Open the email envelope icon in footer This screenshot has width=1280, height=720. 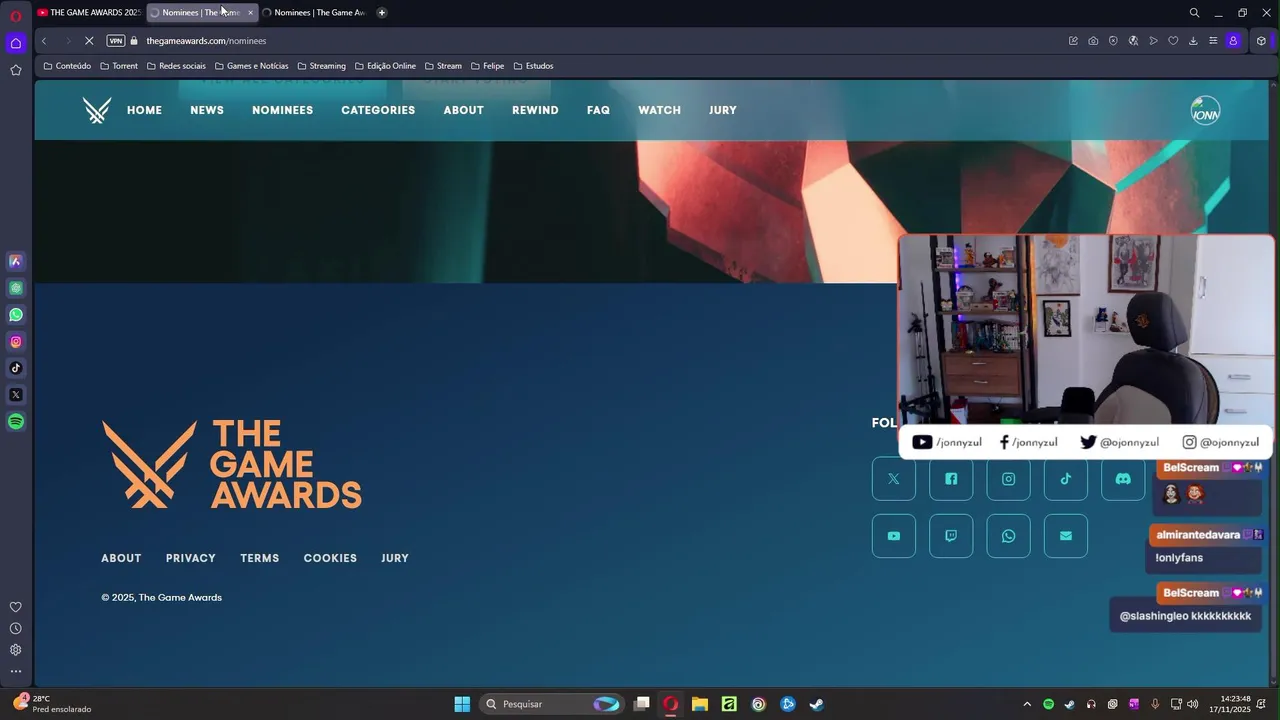point(1066,536)
